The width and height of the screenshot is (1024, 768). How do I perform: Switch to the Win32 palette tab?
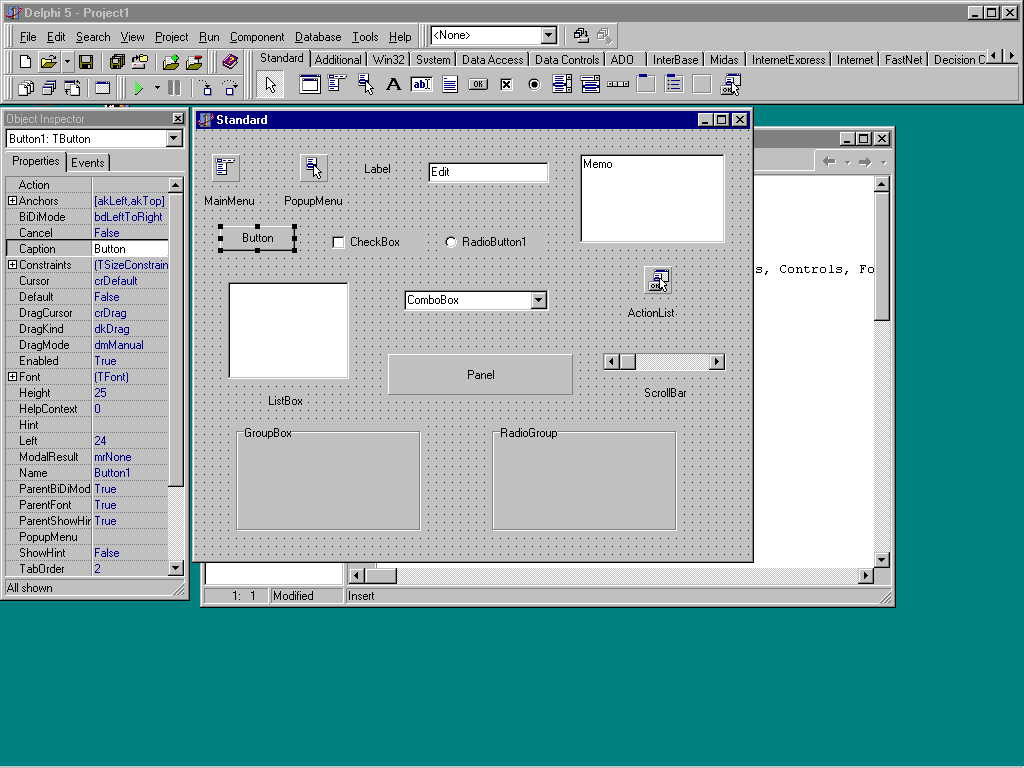pyautogui.click(x=388, y=59)
